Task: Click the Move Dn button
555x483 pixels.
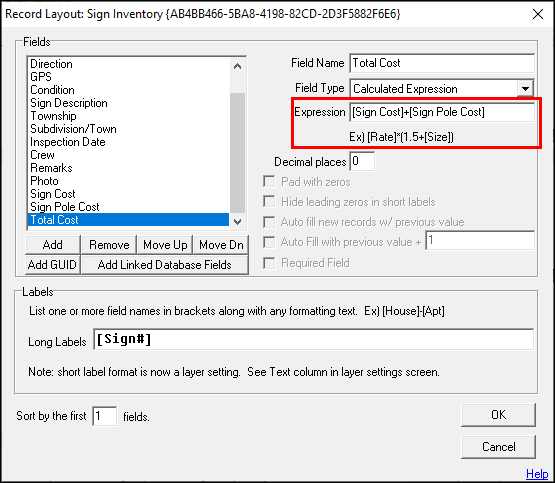Action: click(221, 245)
